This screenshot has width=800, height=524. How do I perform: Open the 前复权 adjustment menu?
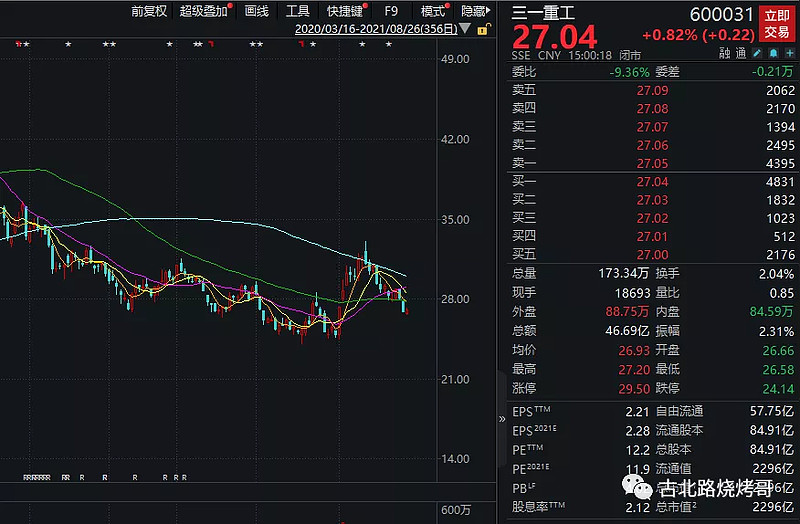[149, 11]
